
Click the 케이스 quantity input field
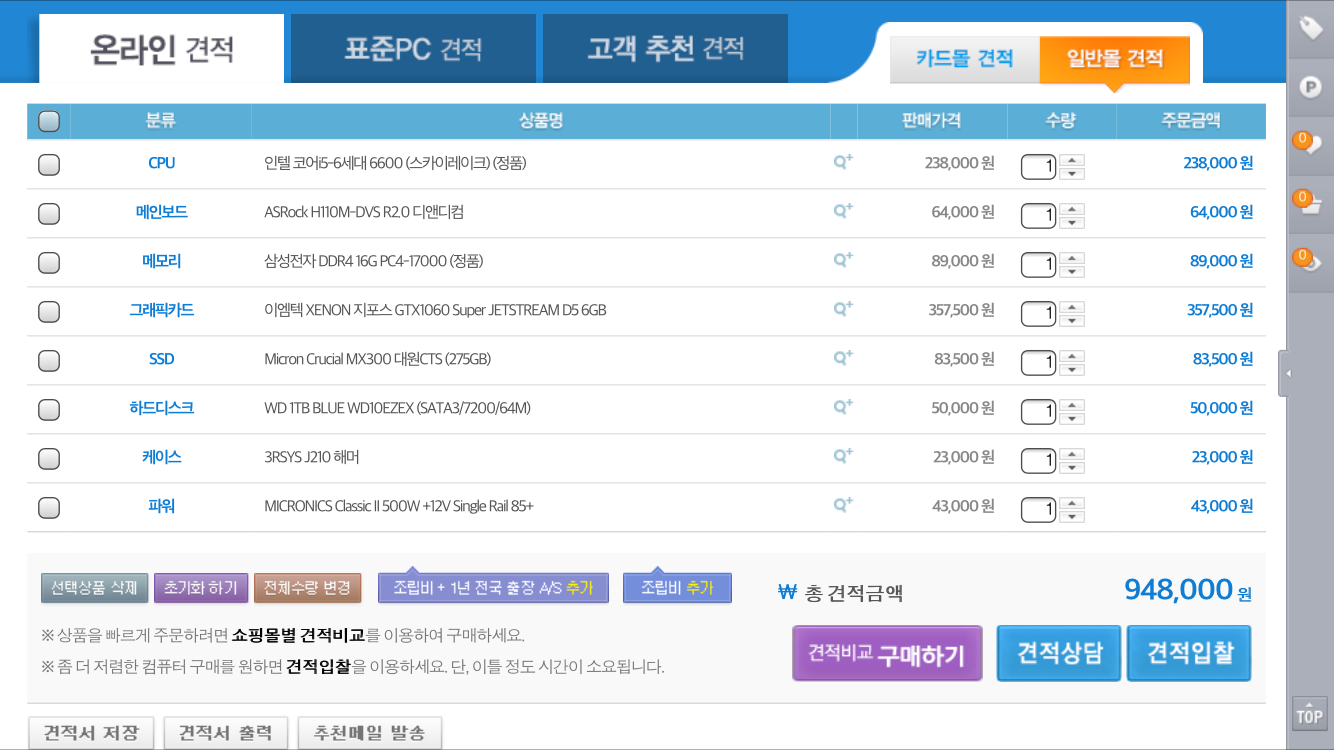[x=1038, y=460]
